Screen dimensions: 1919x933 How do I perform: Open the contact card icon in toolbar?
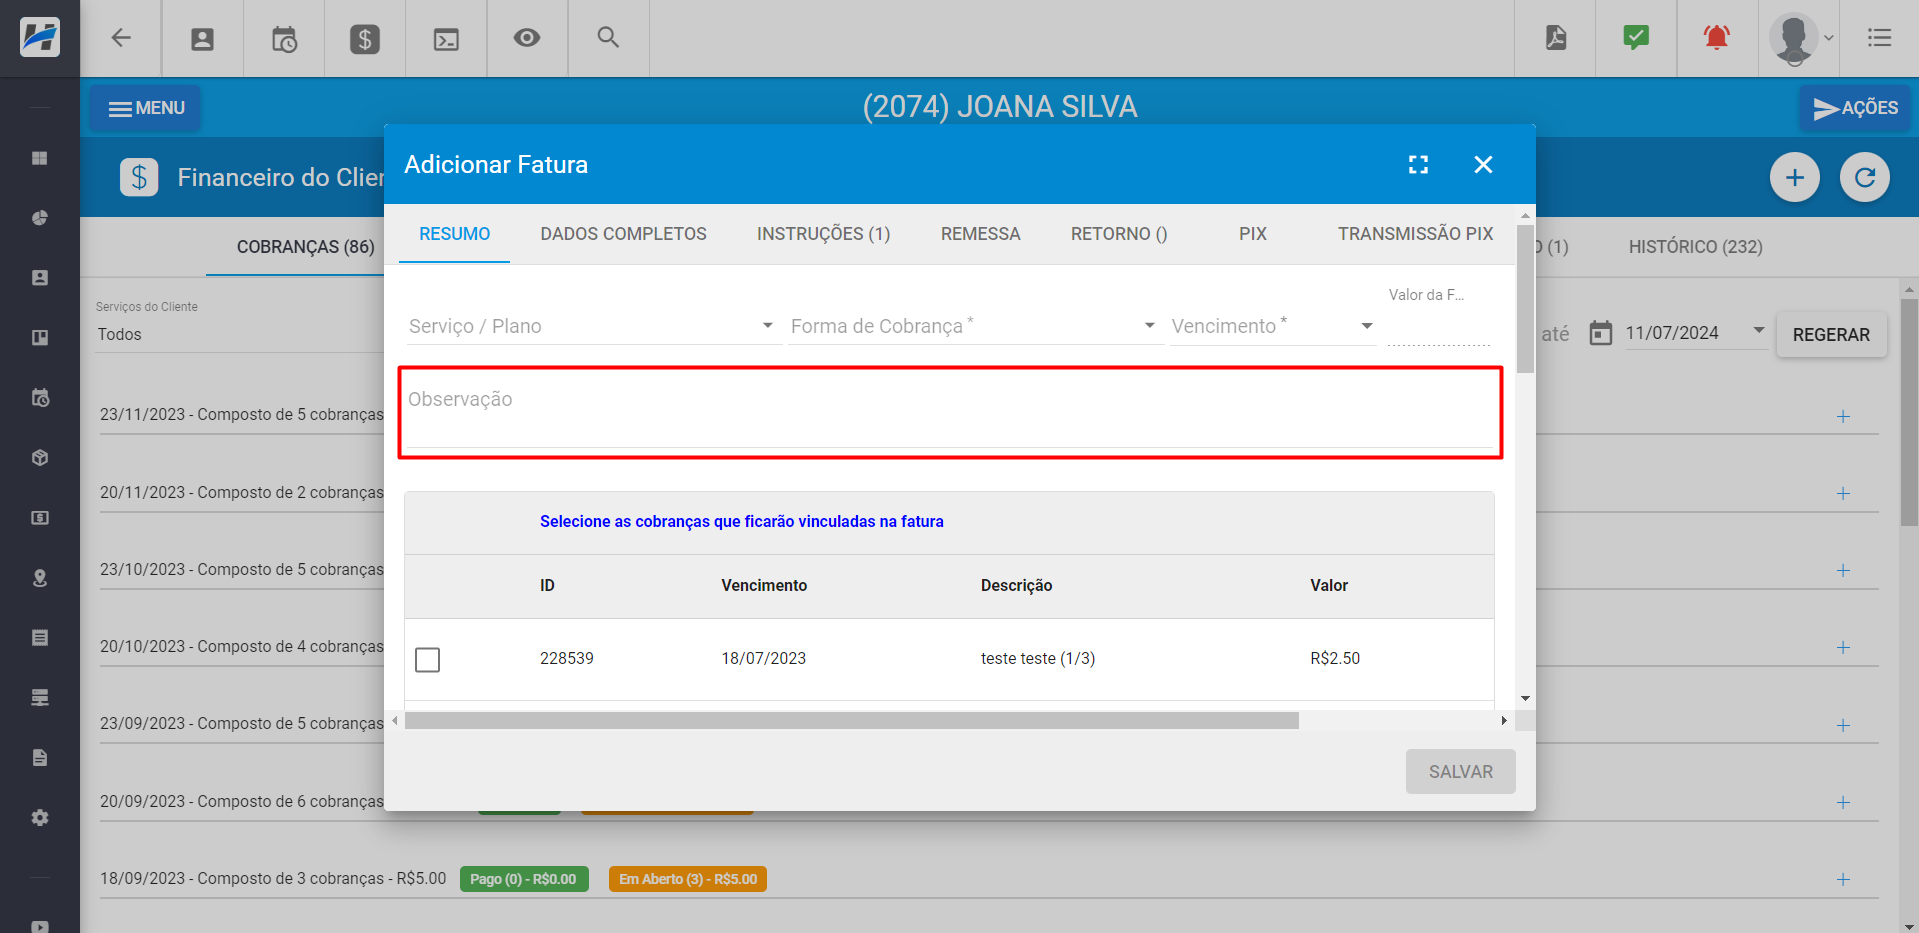tap(202, 39)
